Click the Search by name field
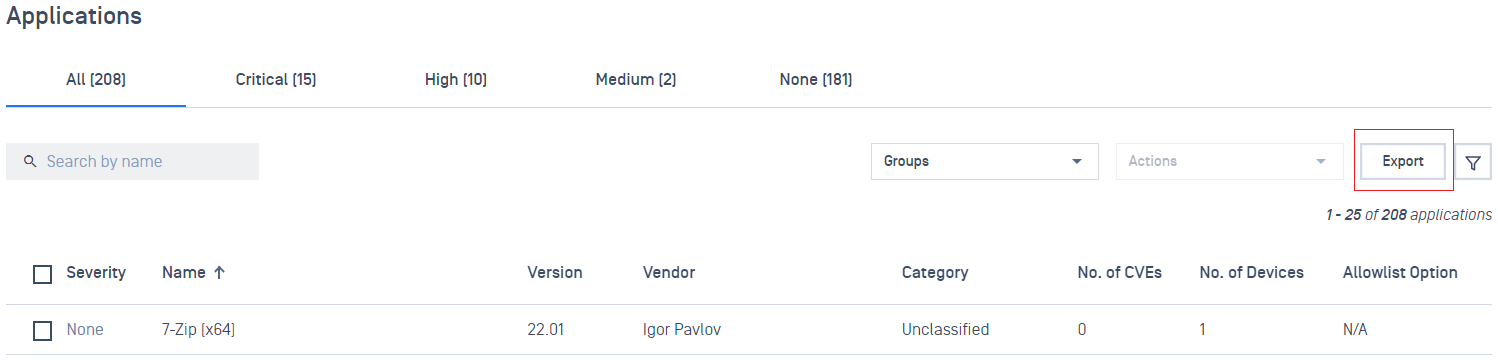Image resolution: width=1498 pixels, height=360 pixels. coord(132,161)
